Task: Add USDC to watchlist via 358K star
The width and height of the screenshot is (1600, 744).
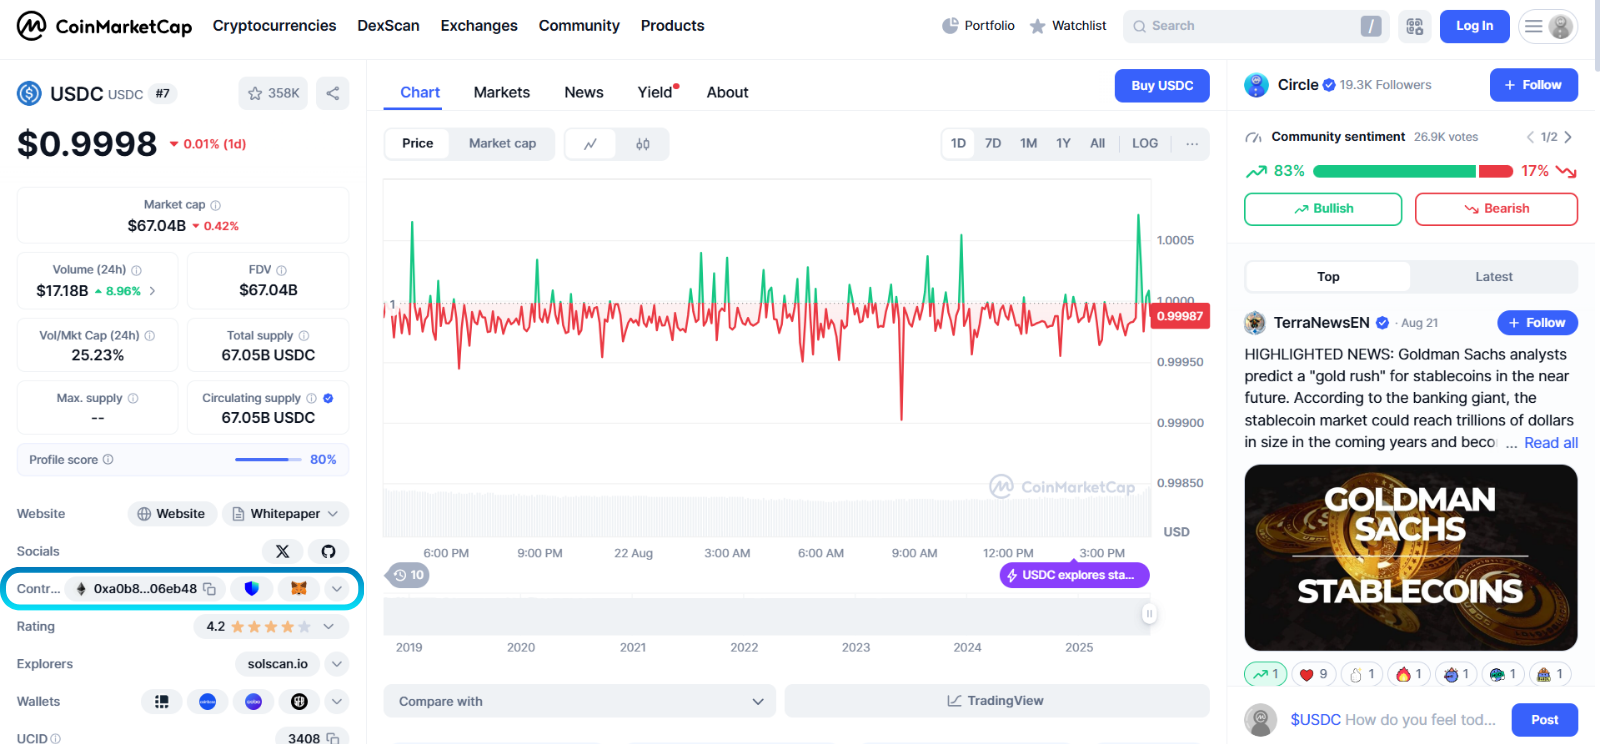Action: (273, 93)
